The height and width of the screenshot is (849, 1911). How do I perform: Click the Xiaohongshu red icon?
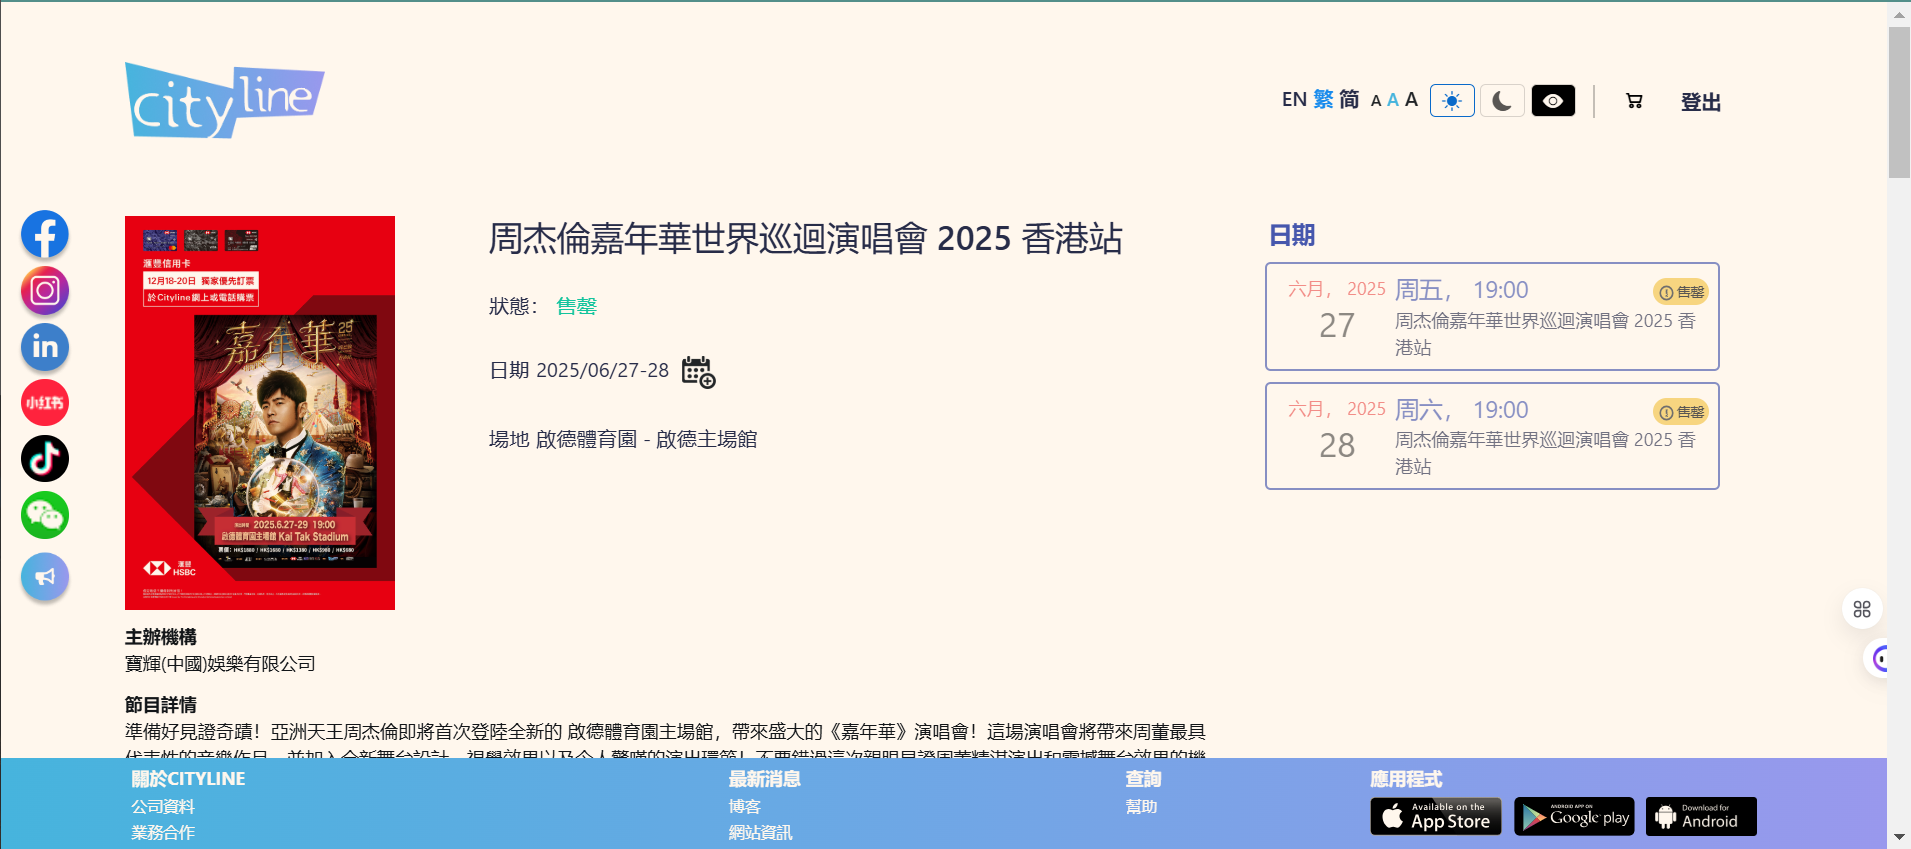coord(45,403)
